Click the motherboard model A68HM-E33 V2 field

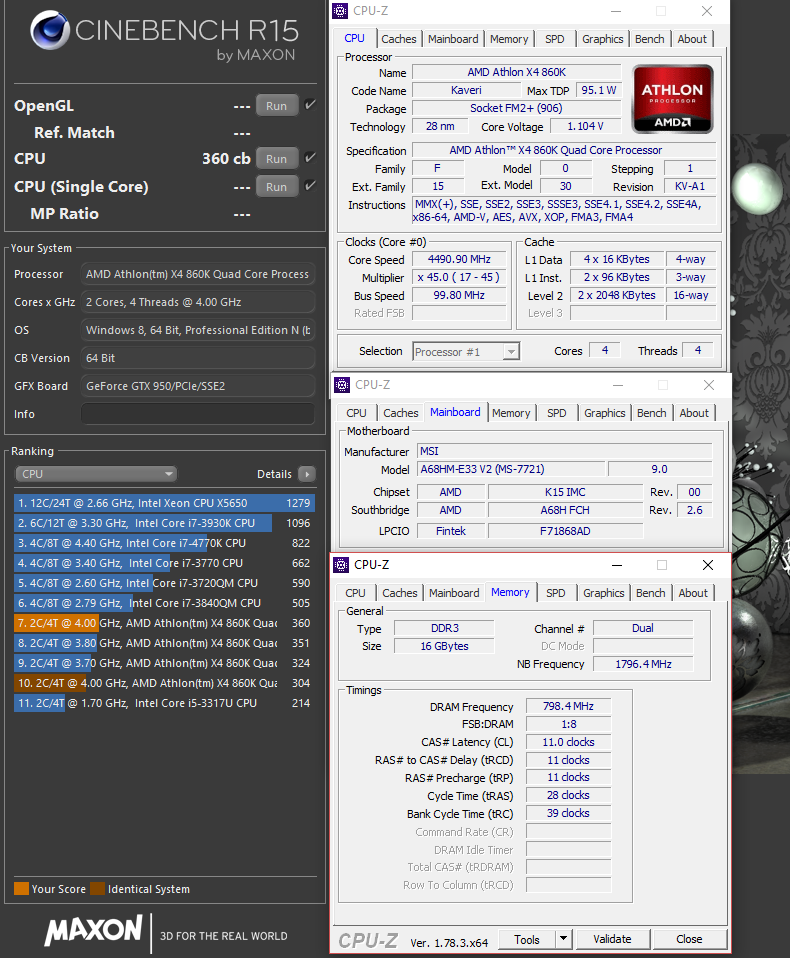click(x=511, y=469)
